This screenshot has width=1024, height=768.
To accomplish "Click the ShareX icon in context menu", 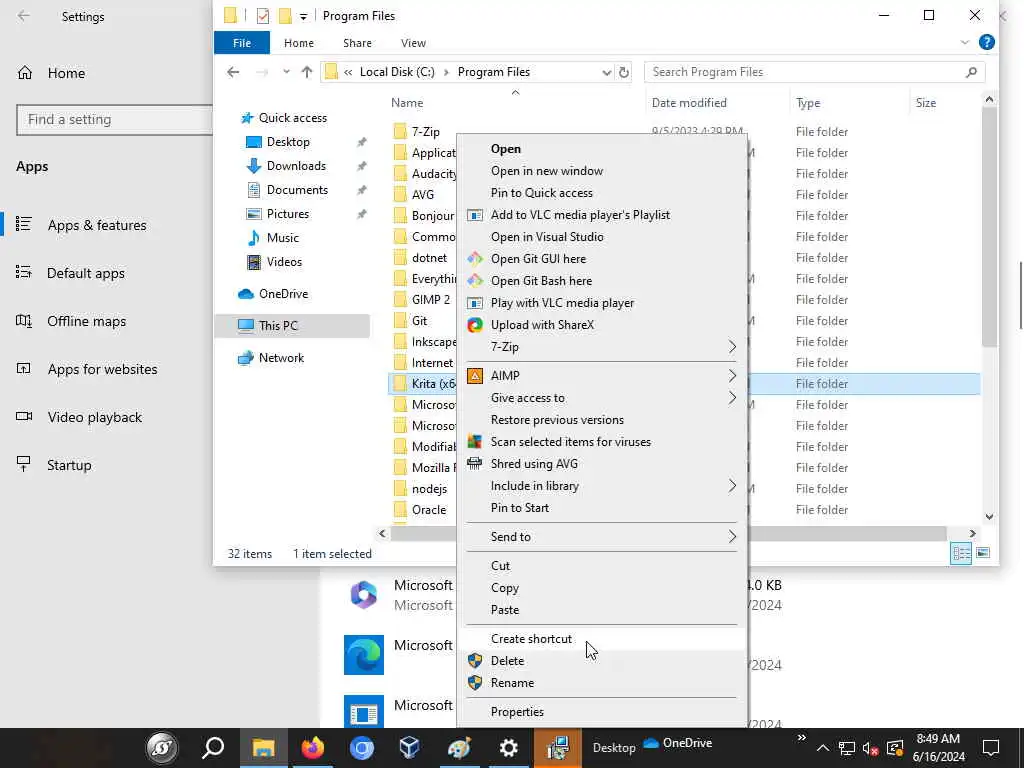I will (475, 325).
